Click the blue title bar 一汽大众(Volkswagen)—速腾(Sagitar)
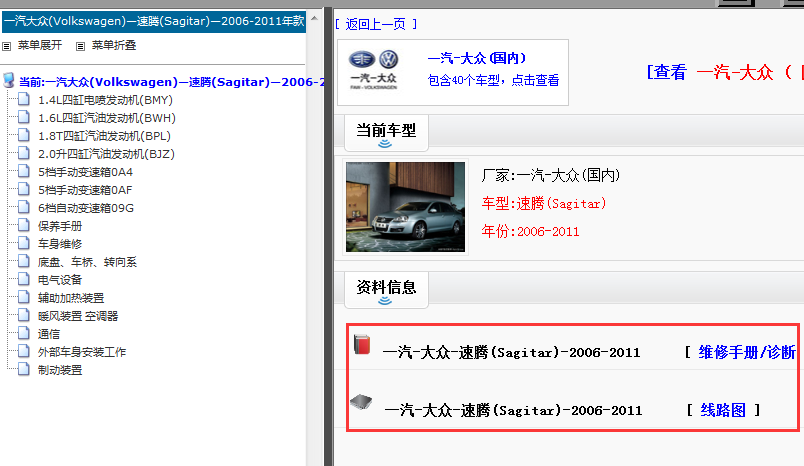Image resolution: width=804 pixels, height=466 pixels. pos(154,22)
